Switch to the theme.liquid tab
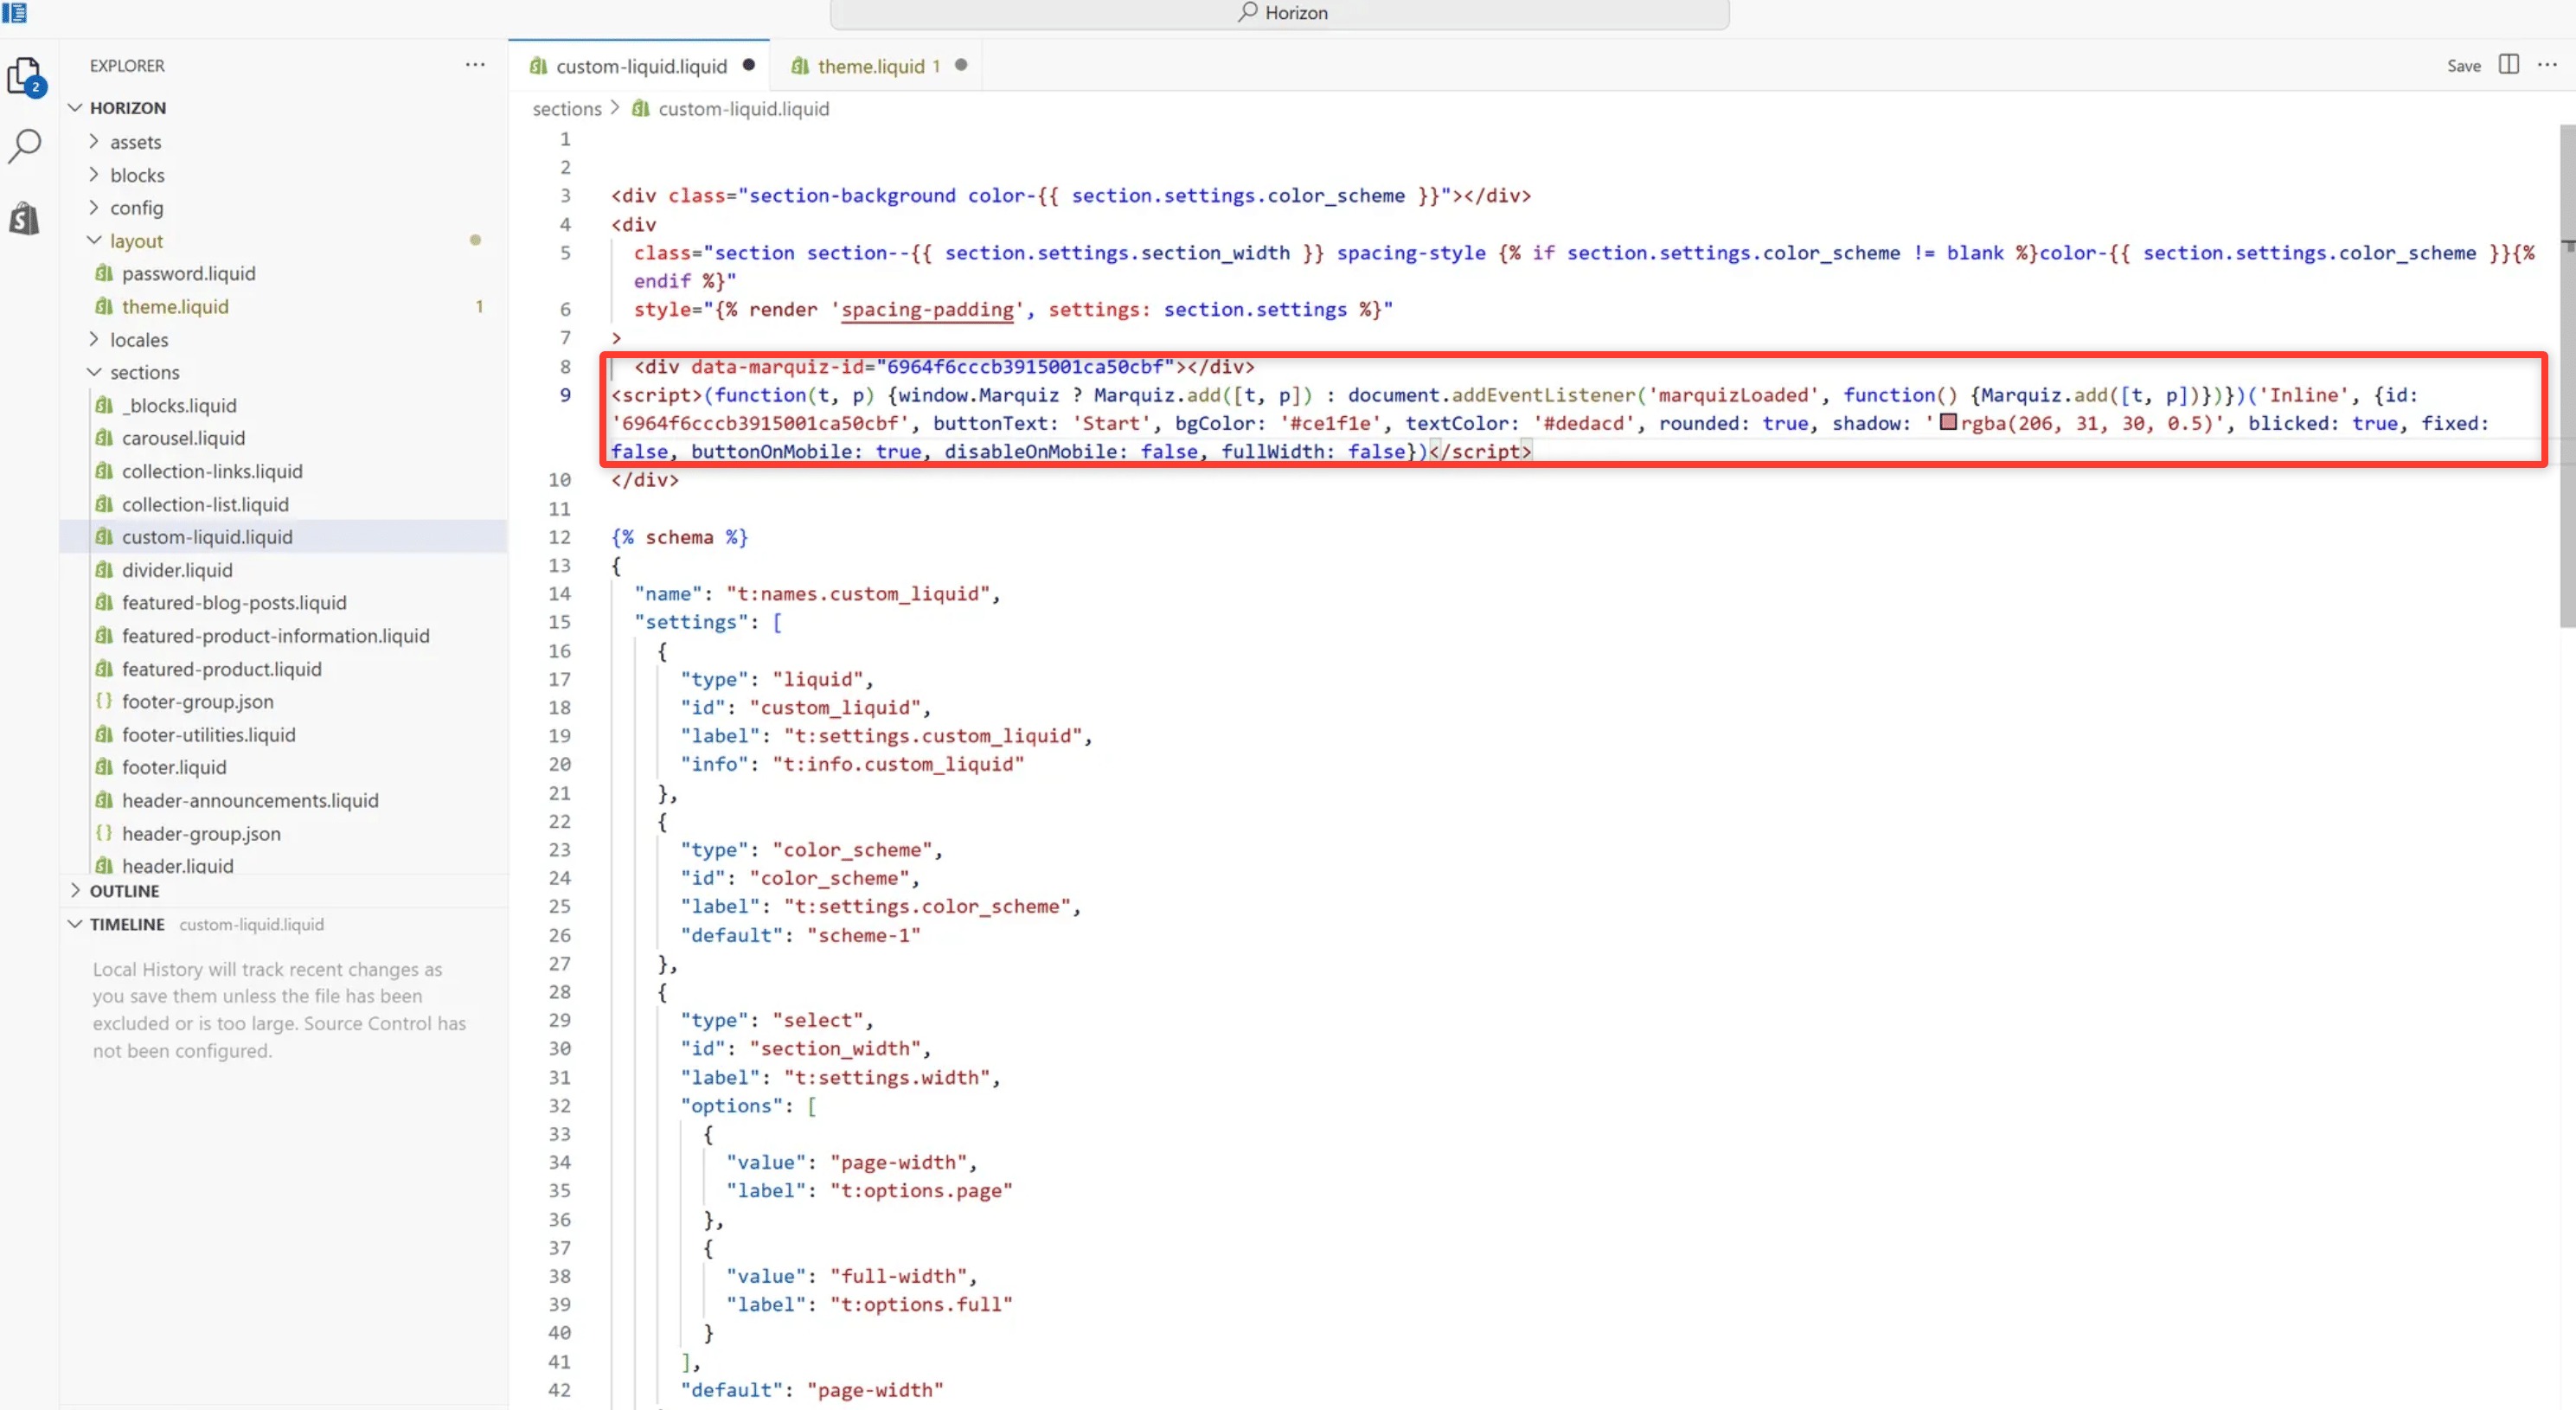Viewport: 2576px width, 1410px height. tap(870, 66)
